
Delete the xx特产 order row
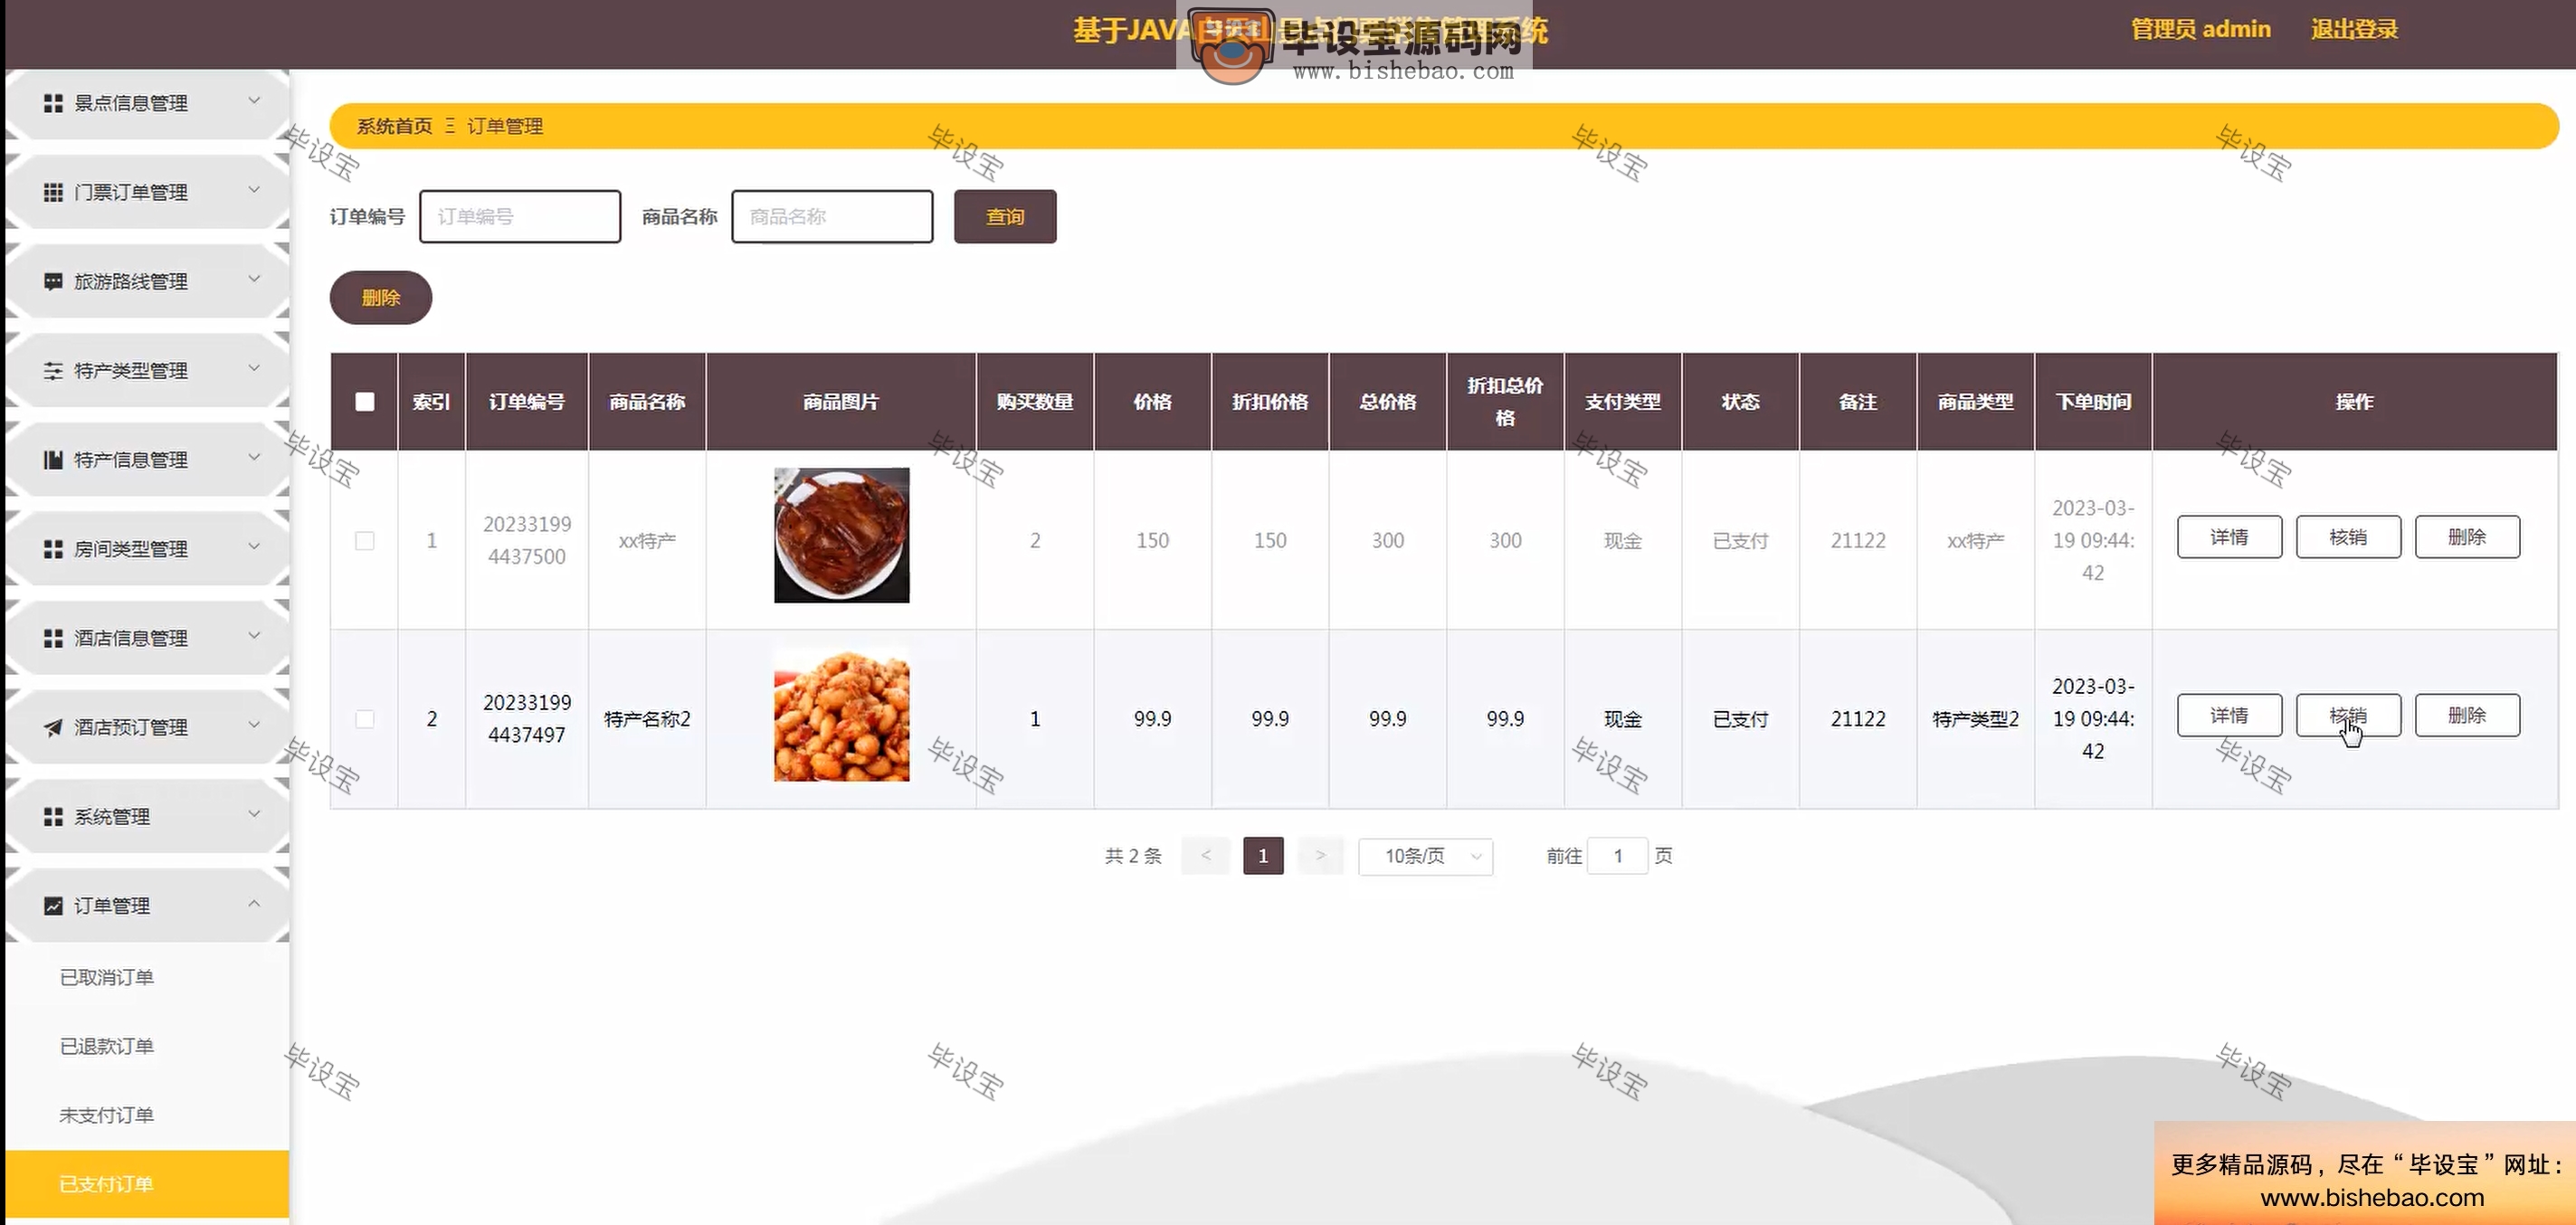tap(2467, 537)
